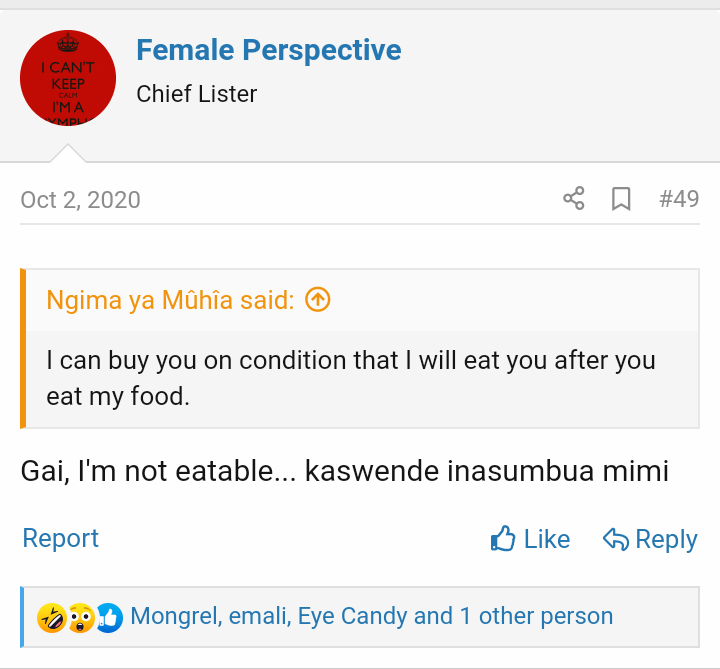
Task: Click the shocked face emoji reaction
Action: [x=80, y=617]
